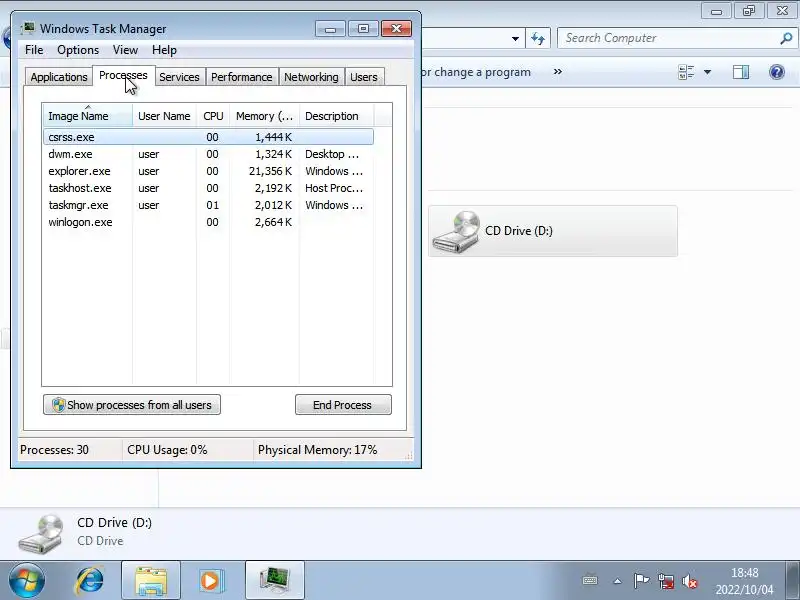Select CD Drive (D:) in Explorer
The width and height of the screenshot is (800, 600).
click(553, 231)
